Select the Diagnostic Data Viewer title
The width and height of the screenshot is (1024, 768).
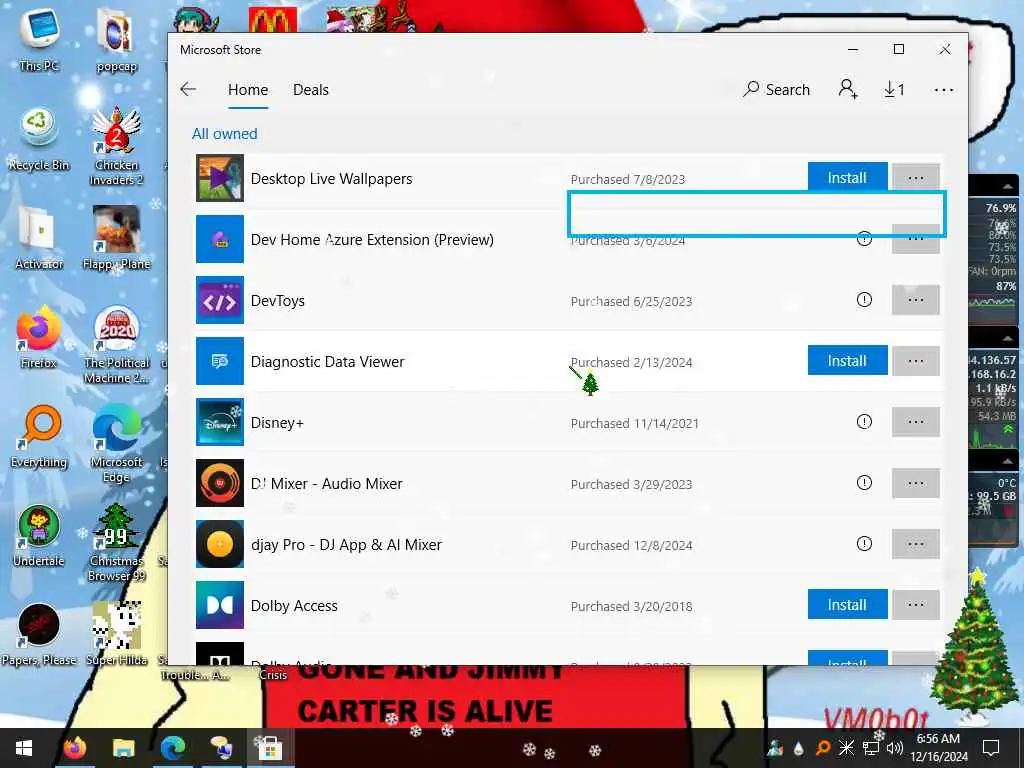[327, 362]
